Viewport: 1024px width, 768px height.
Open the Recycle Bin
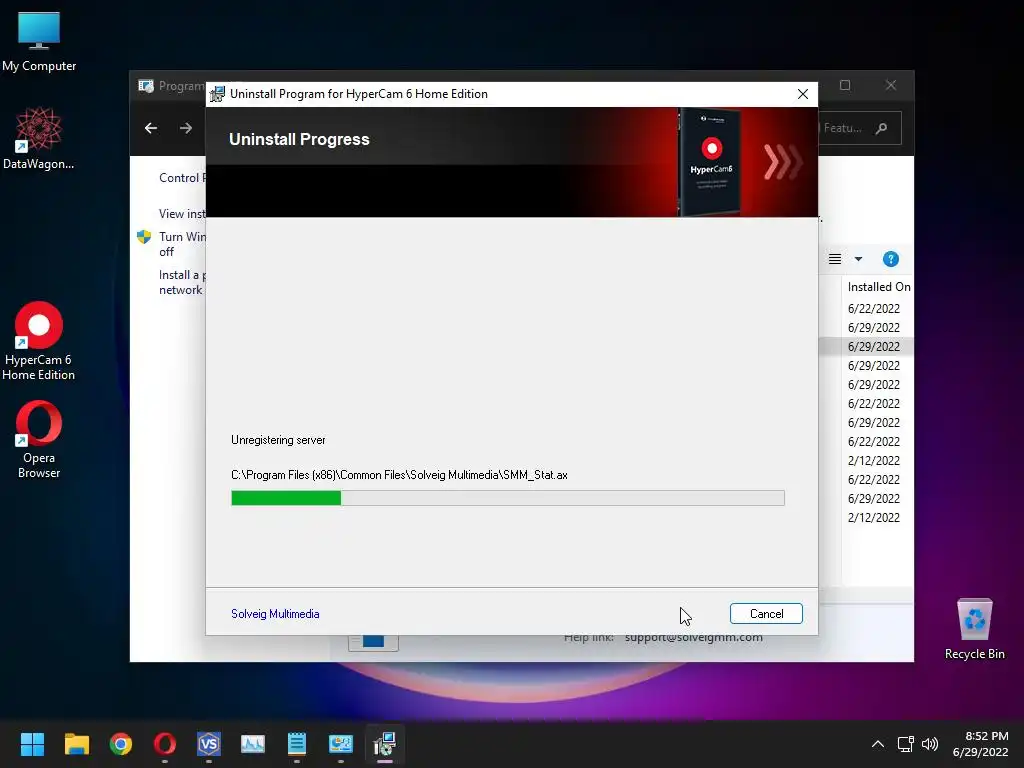click(x=974, y=629)
